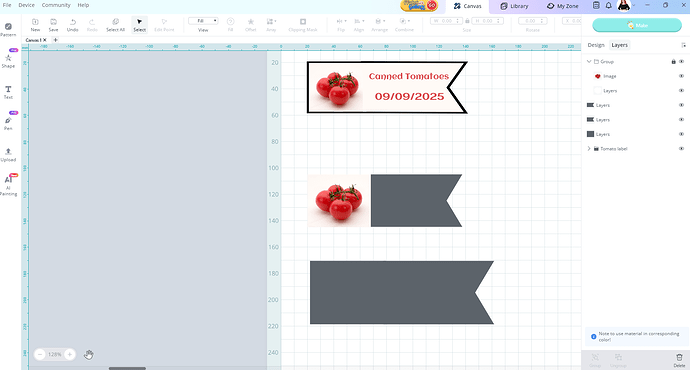Image resolution: width=690 pixels, height=370 pixels.
Task: Click the horizontal scrollbar thumb
Action: [127, 368]
